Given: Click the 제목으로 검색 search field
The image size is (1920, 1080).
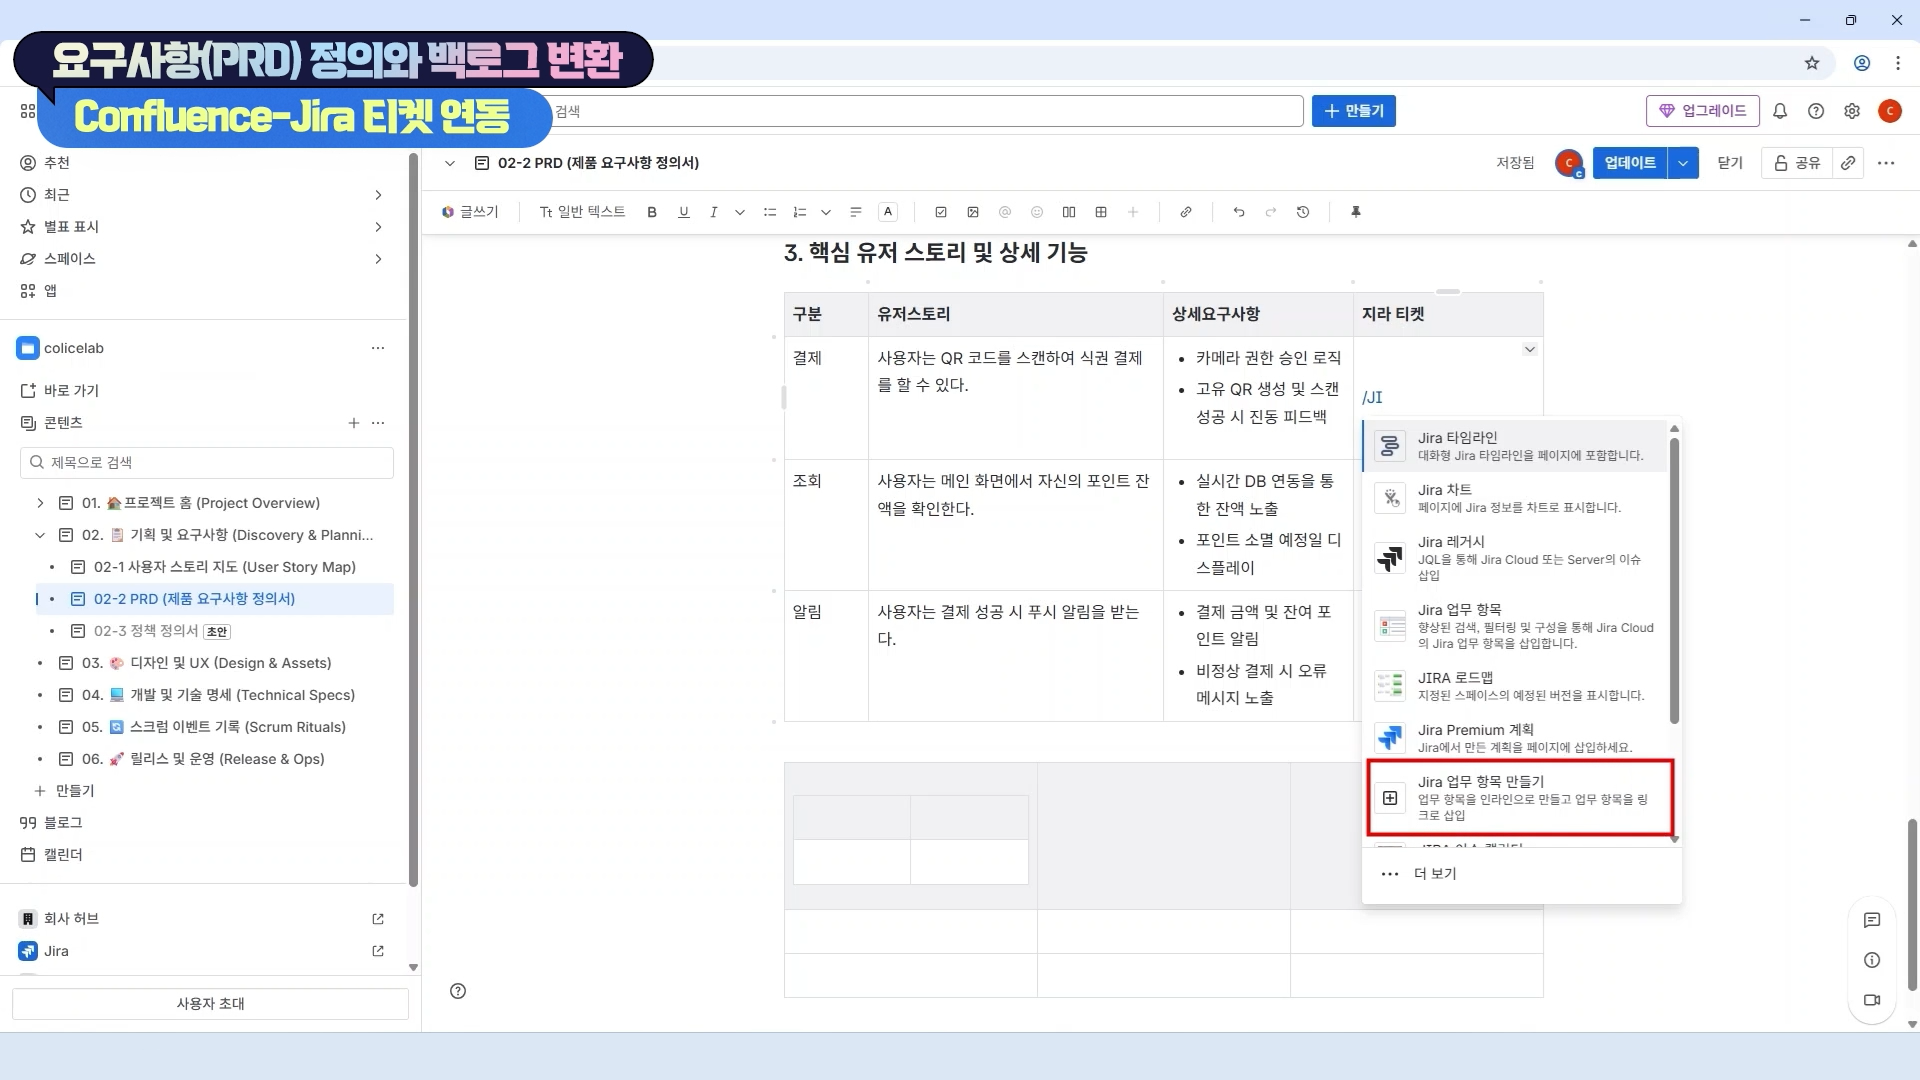Looking at the screenshot, I should (x=207, y=462).
